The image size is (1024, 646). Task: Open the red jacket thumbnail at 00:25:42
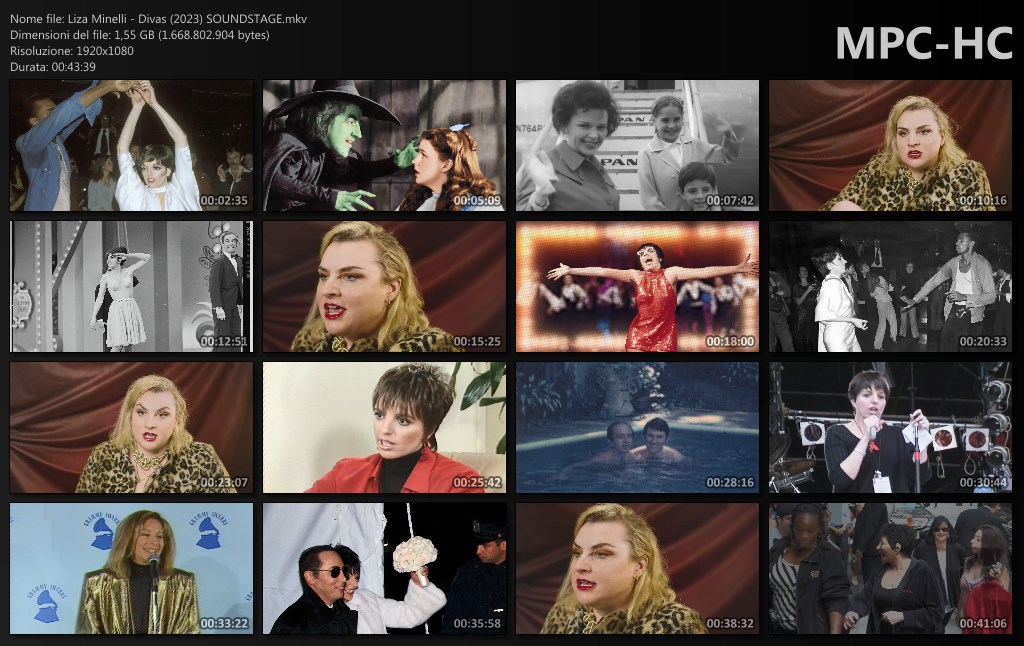(384, 428)
